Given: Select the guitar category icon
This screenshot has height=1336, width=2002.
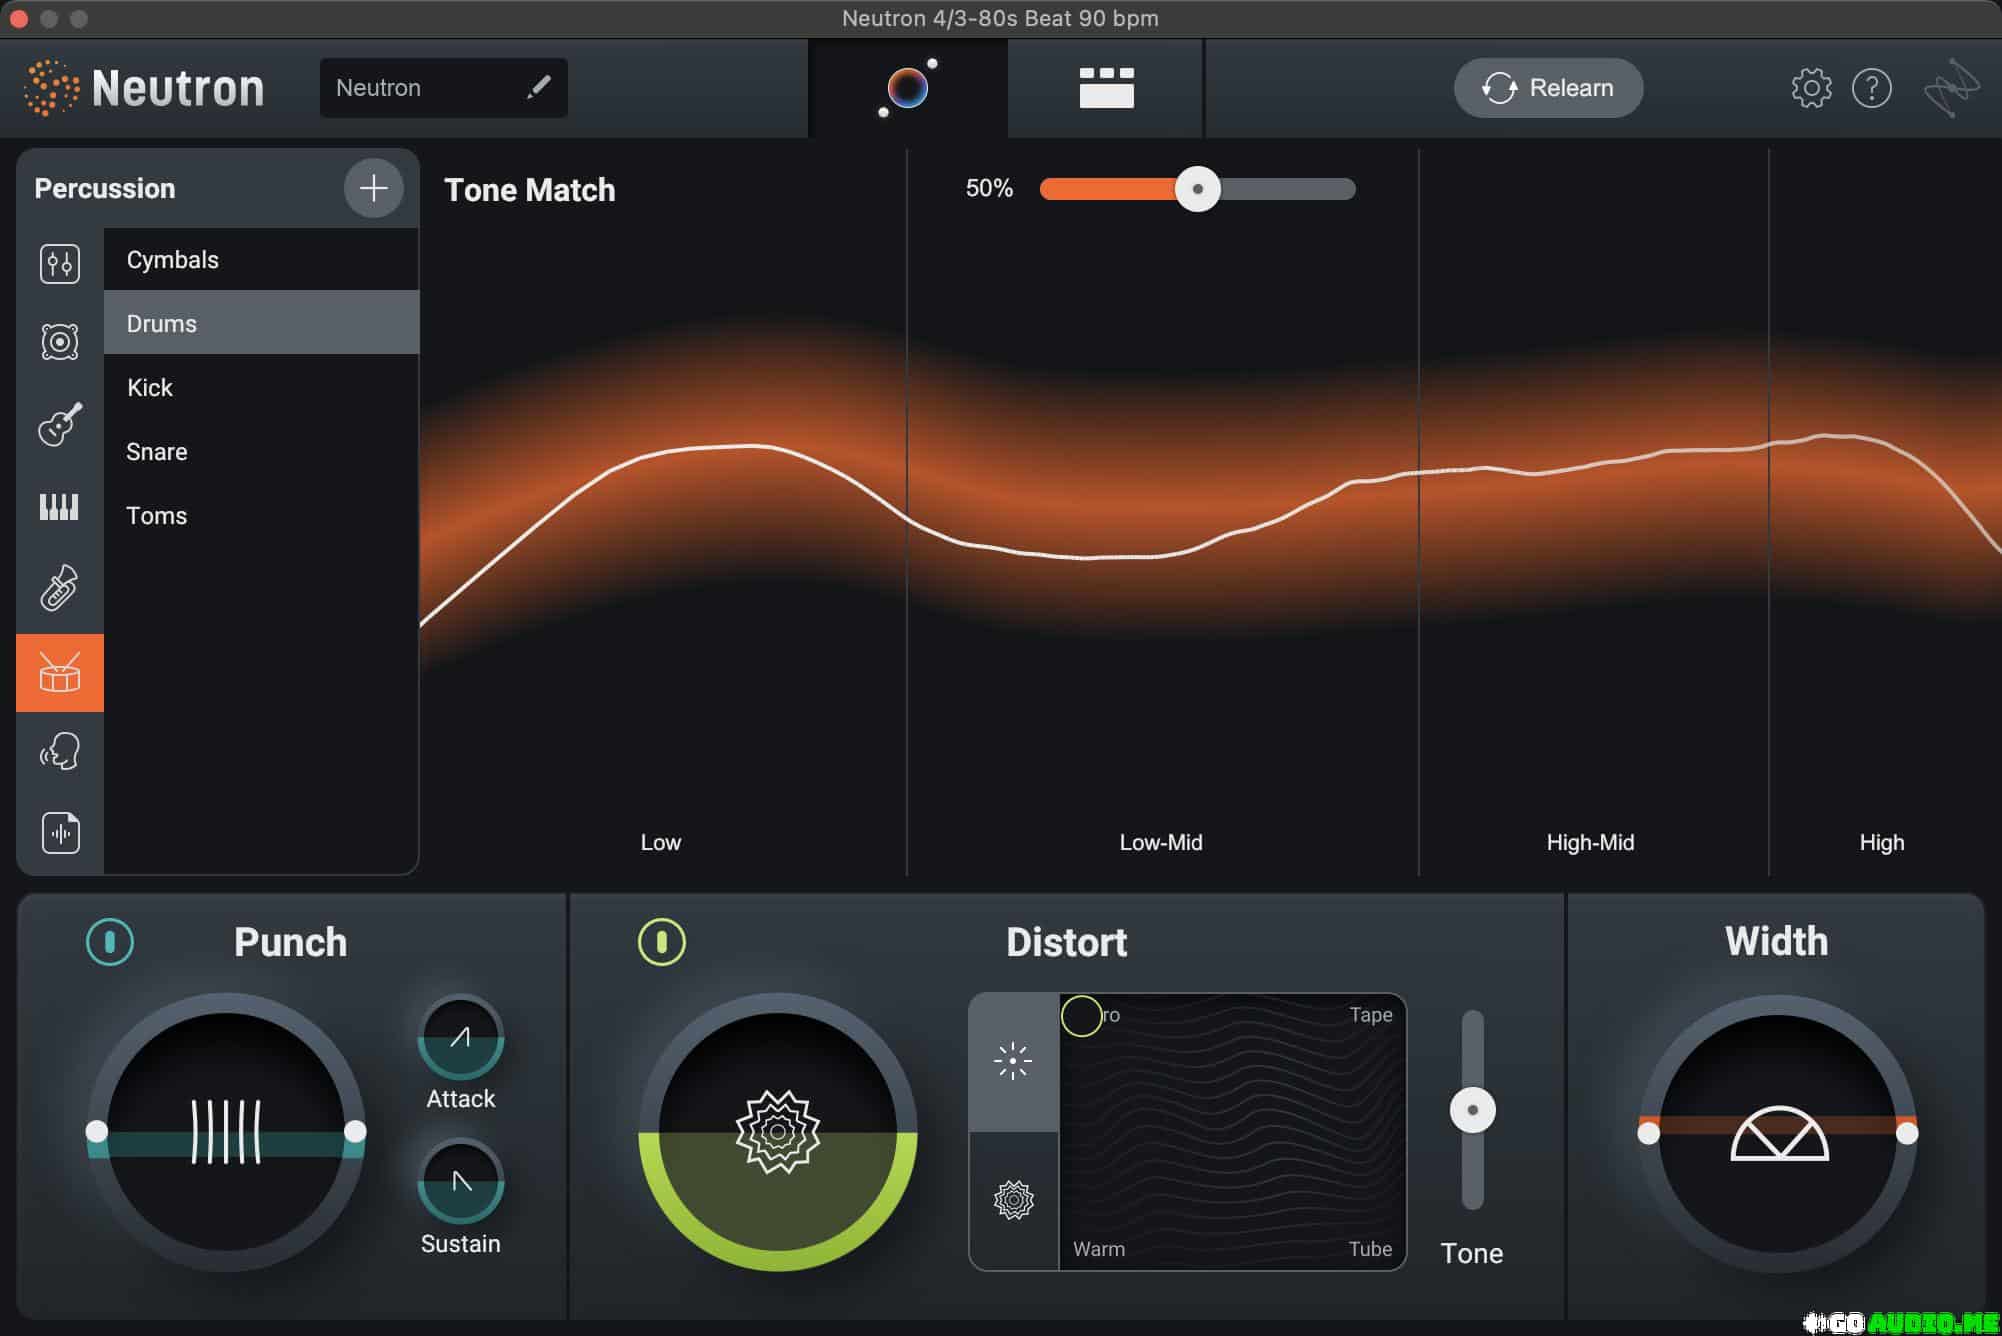Looking at the screenshot, I should [x=60, y=424].
